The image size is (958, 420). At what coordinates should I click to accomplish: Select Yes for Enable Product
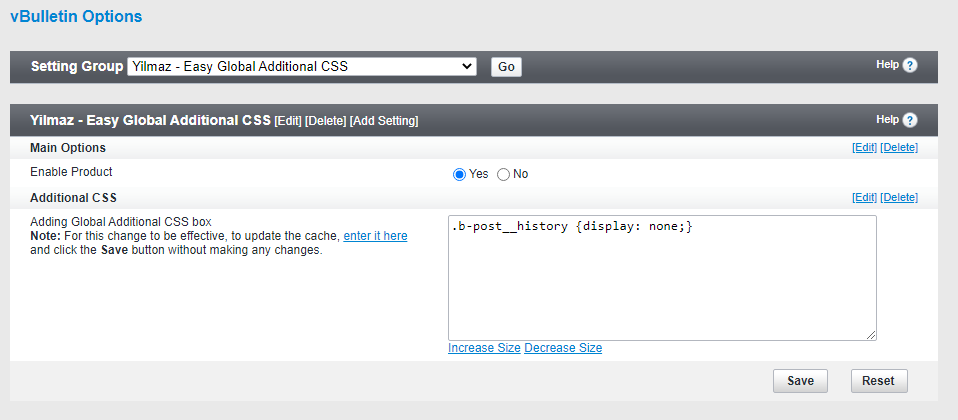(x=460, y=174)
